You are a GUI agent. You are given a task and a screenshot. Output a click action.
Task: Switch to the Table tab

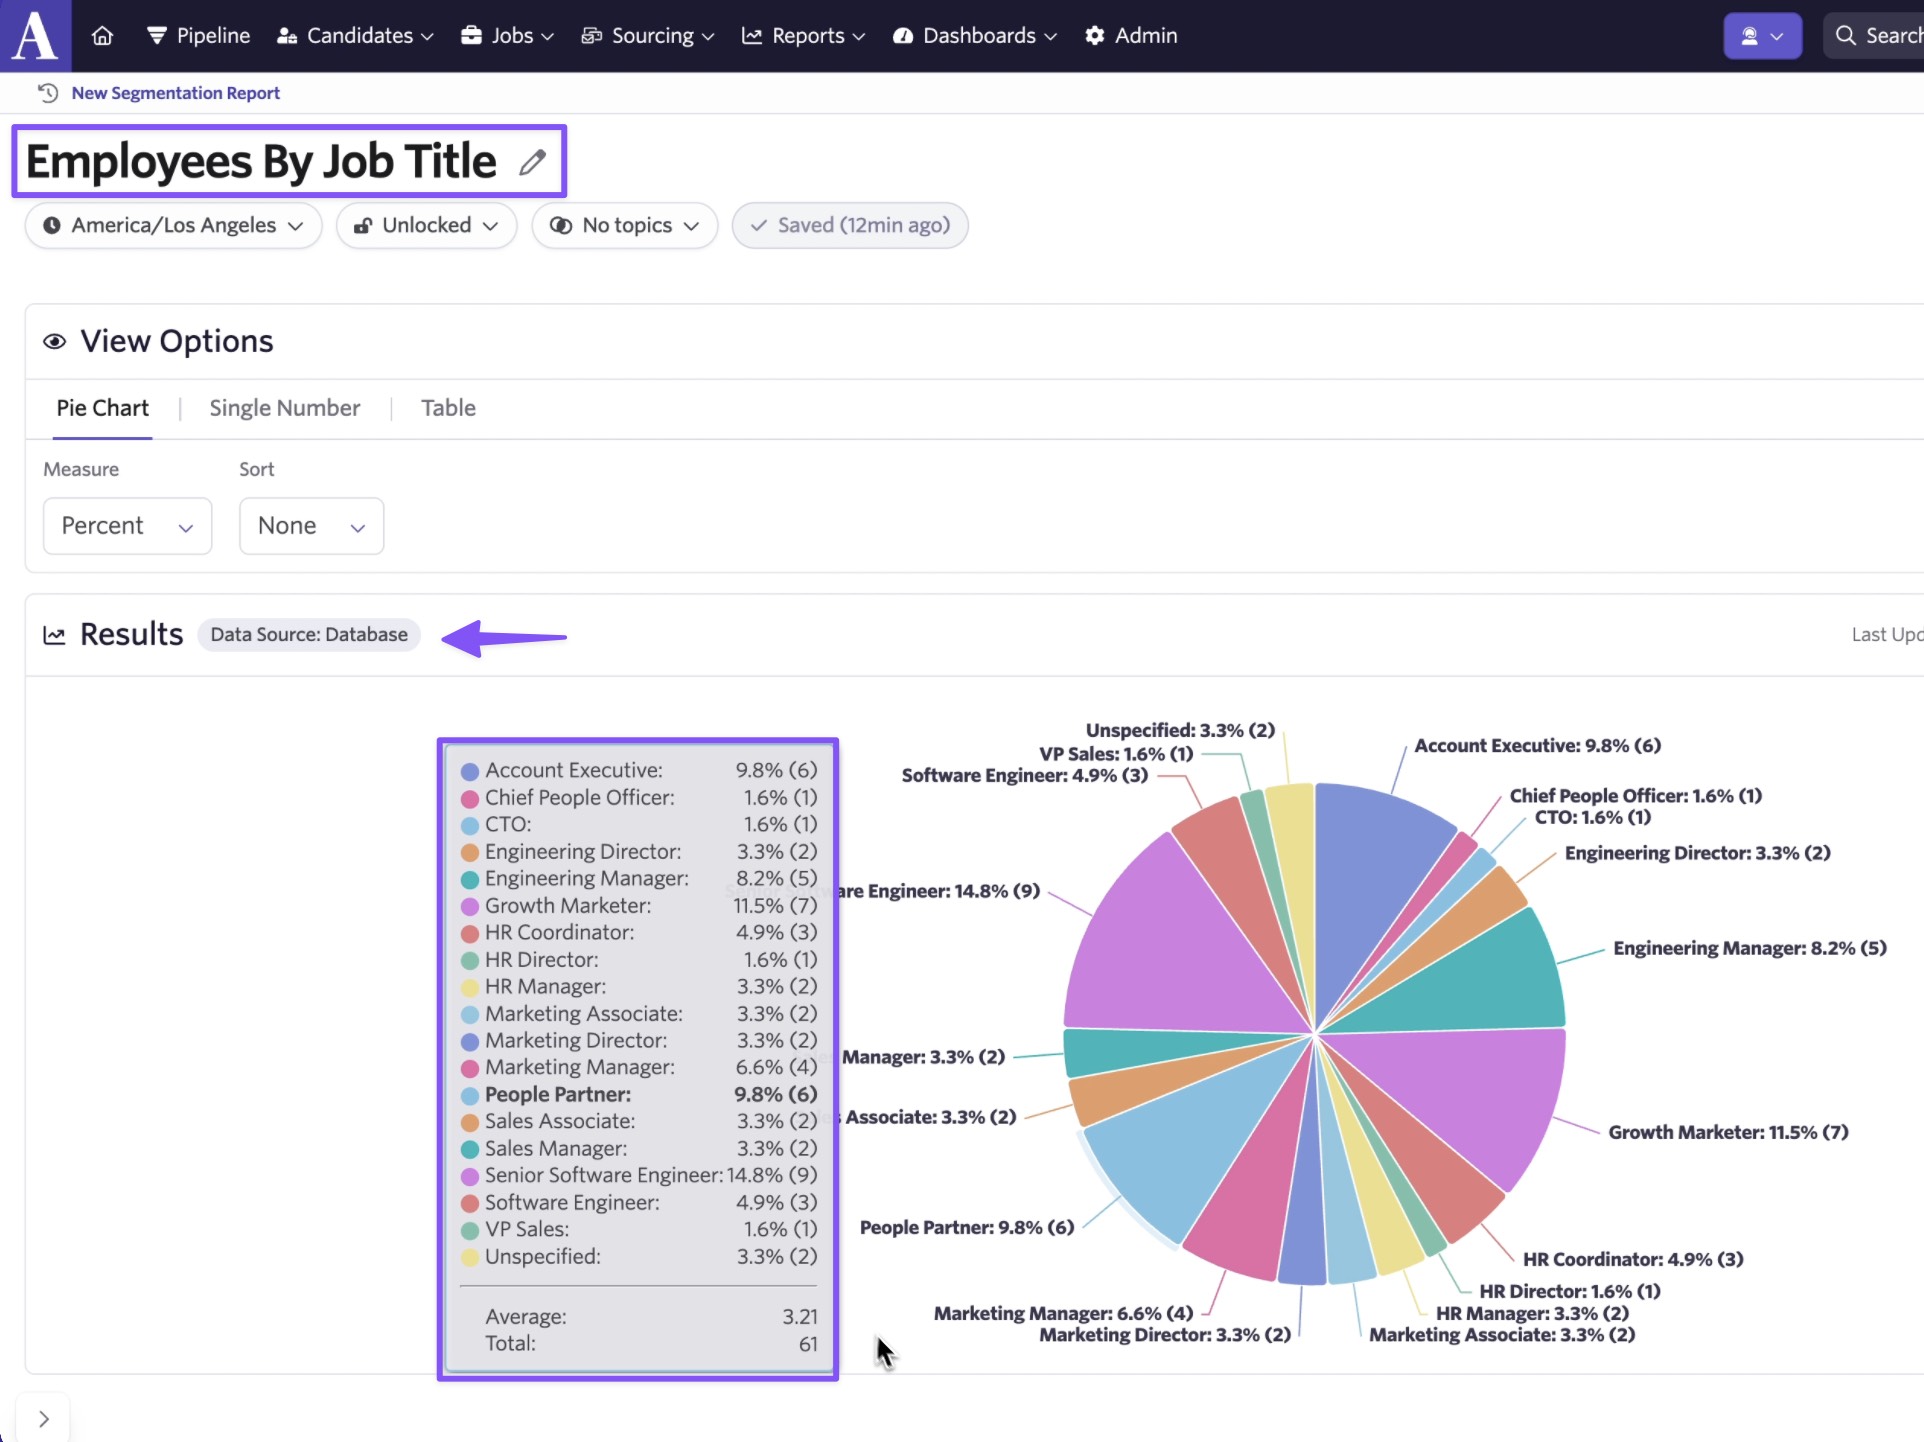click(448, 408)
